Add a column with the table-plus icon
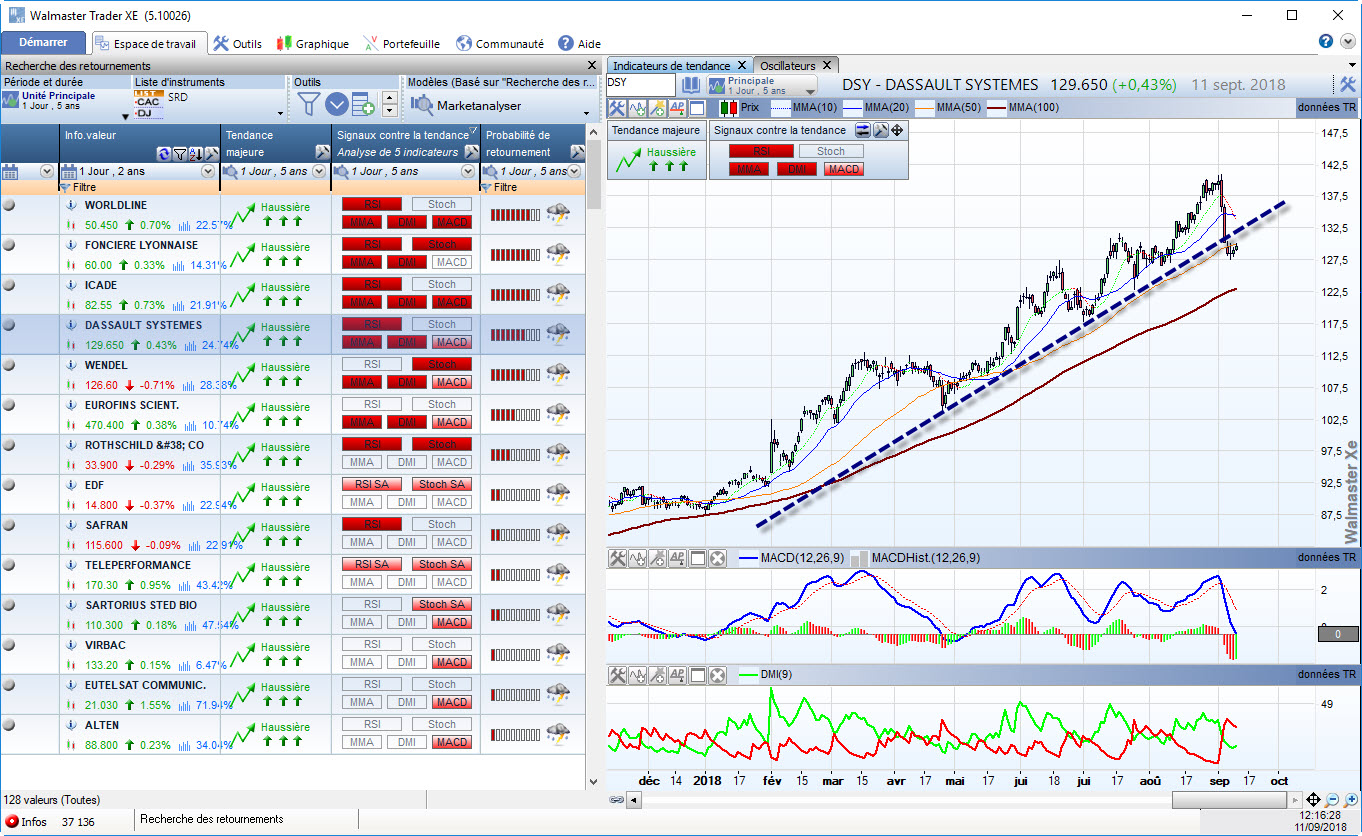 [363, 104]
